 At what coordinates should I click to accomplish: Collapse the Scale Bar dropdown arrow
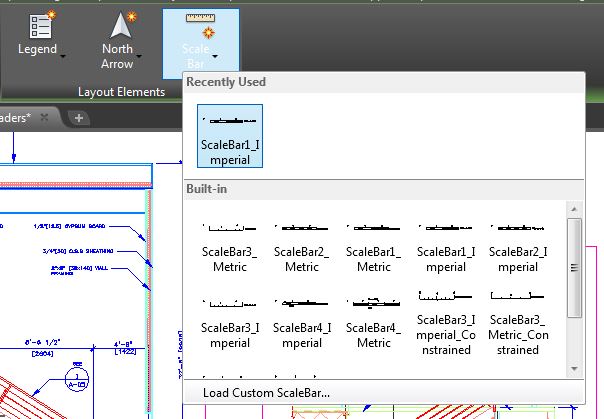[x=214, y=58]
